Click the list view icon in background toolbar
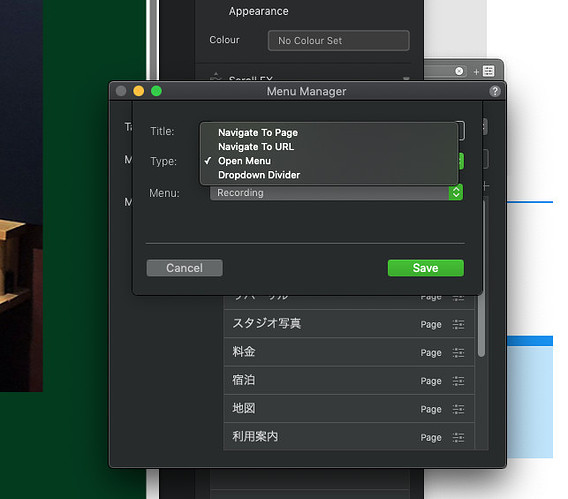The image size is (568, 499). pyautogui.click(x=488, y=71)
